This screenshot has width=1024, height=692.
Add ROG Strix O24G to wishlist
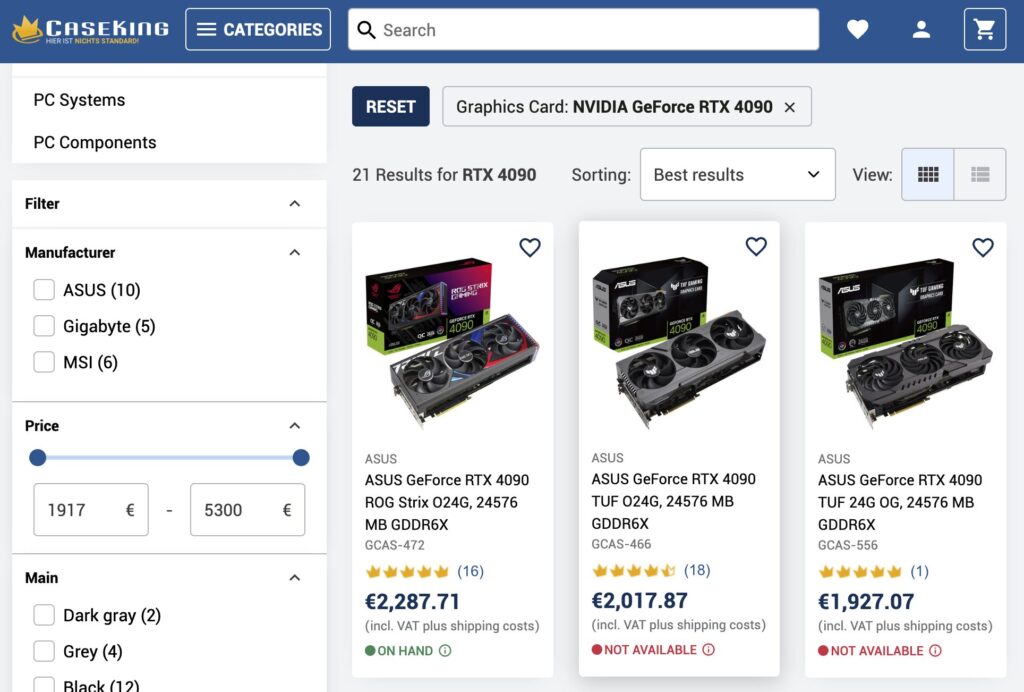(x=530, y=248)
